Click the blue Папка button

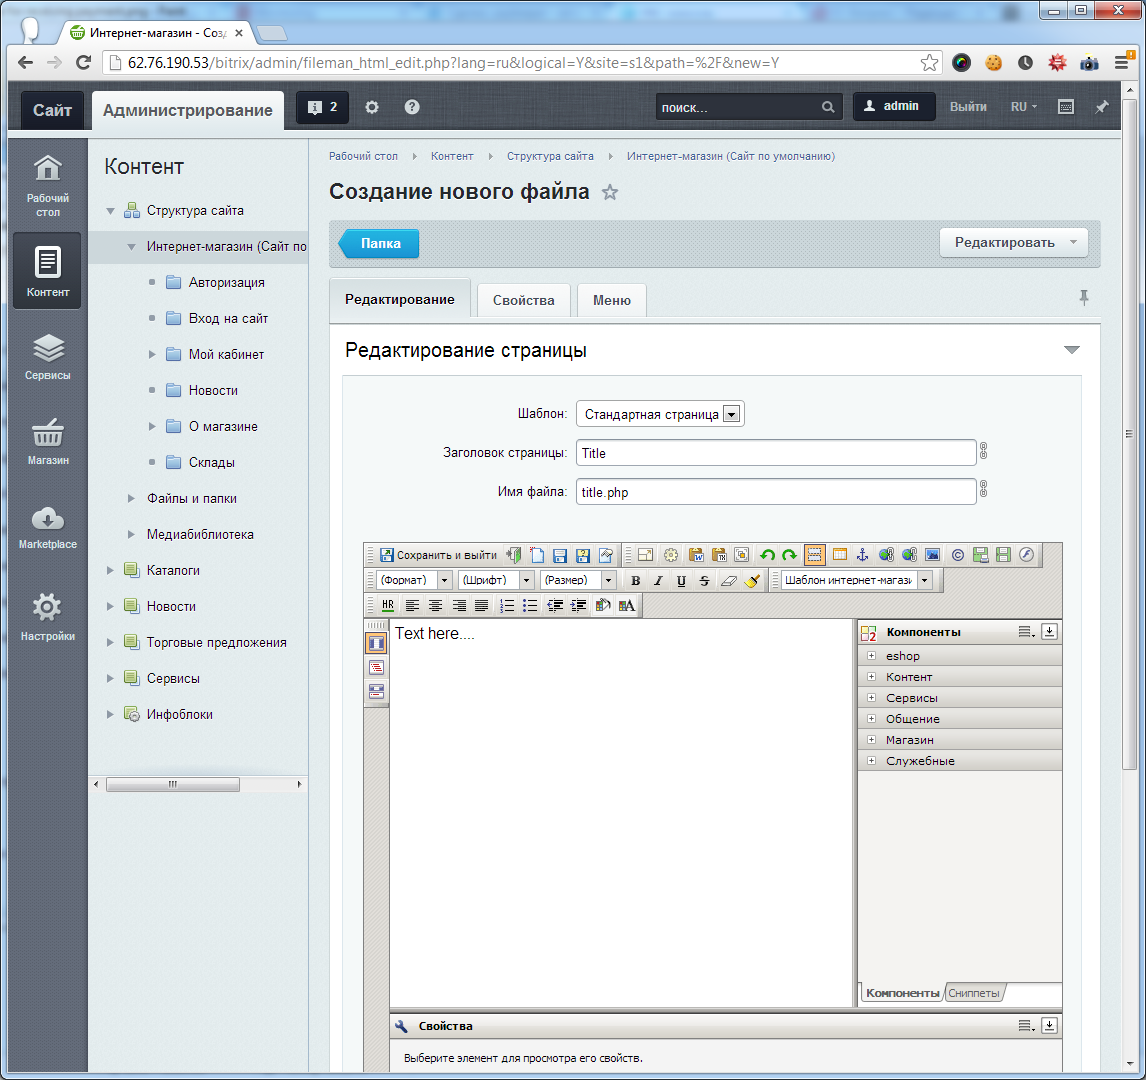tap(380, 243)
